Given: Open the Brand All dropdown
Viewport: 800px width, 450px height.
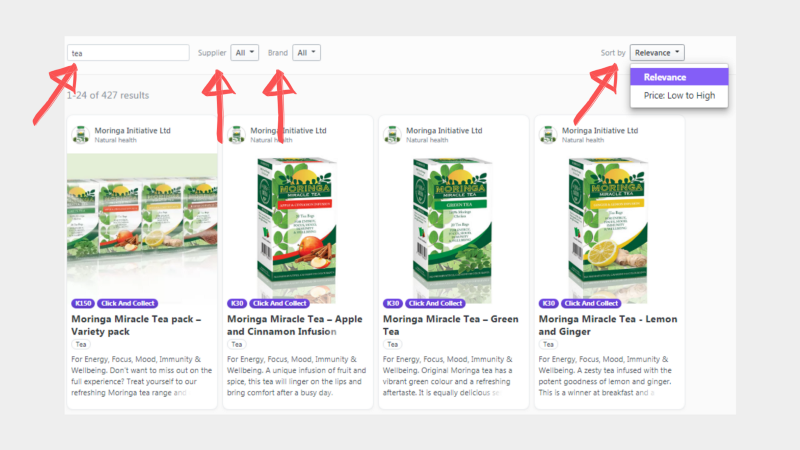Looking at the screenshot, I should pos(306,53).
